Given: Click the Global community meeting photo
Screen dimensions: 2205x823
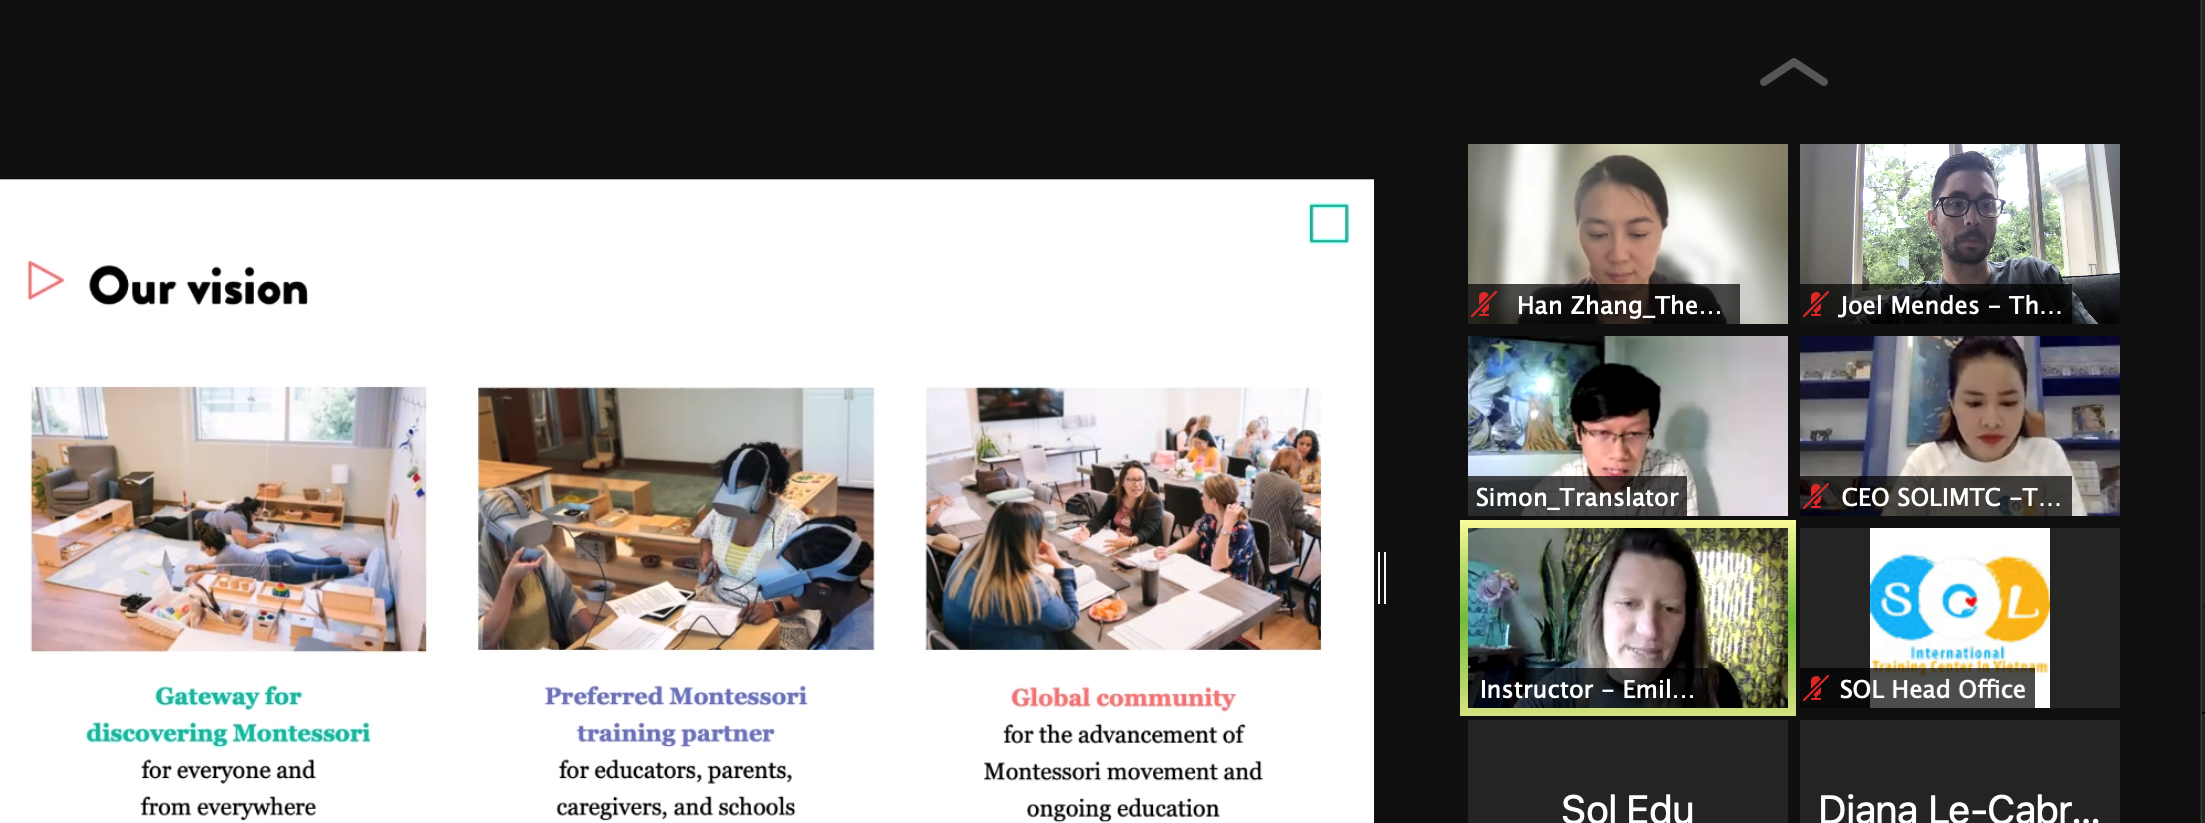Looking at the screenshot, I should click(x=1123, y=519).
